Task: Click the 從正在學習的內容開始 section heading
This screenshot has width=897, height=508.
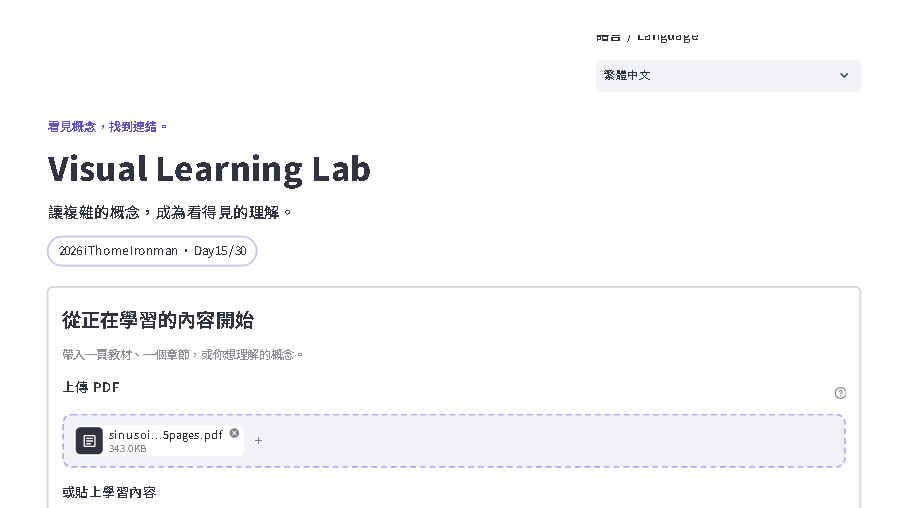Action: pos(158,320)
